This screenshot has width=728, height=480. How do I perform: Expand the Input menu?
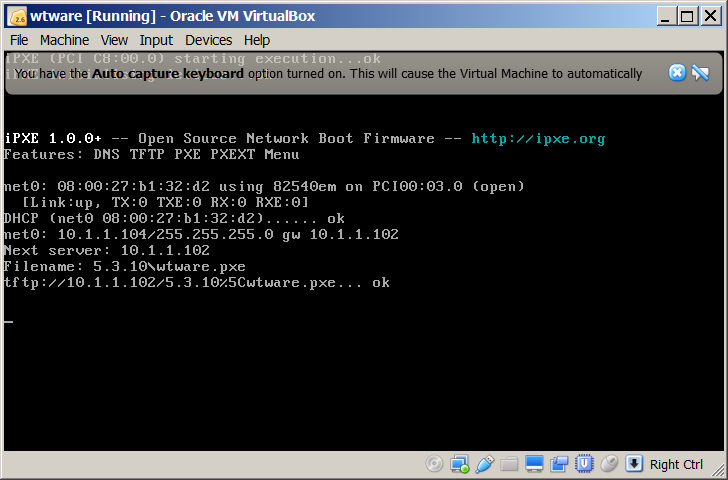pyautogui.click(x=156, y=40)
